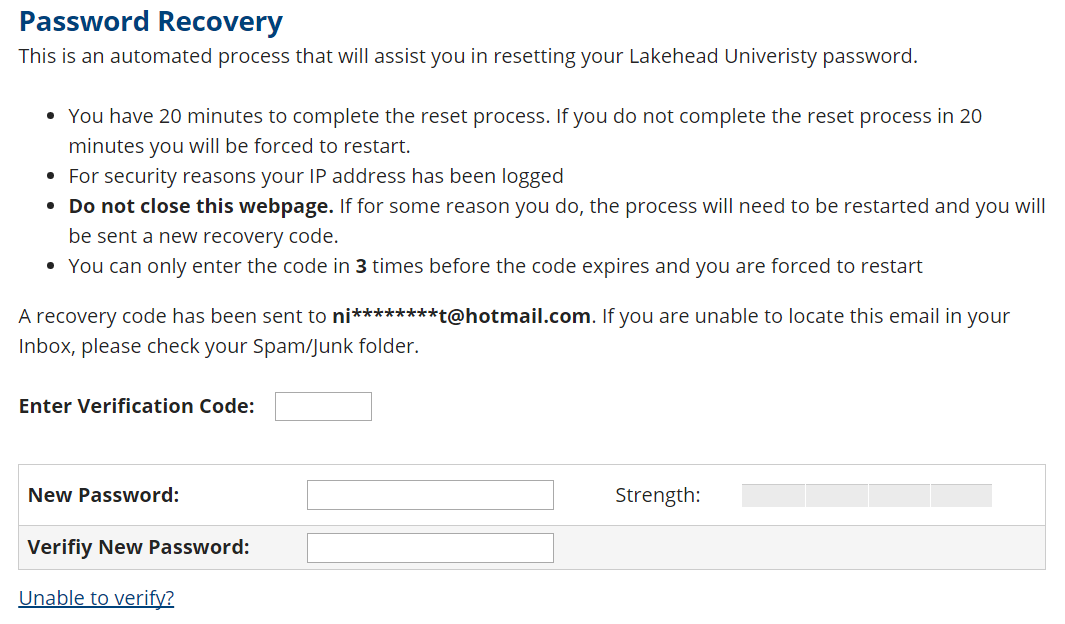Select the Password Recovery heading
The image size is (1065, 624).
point(150,21)
